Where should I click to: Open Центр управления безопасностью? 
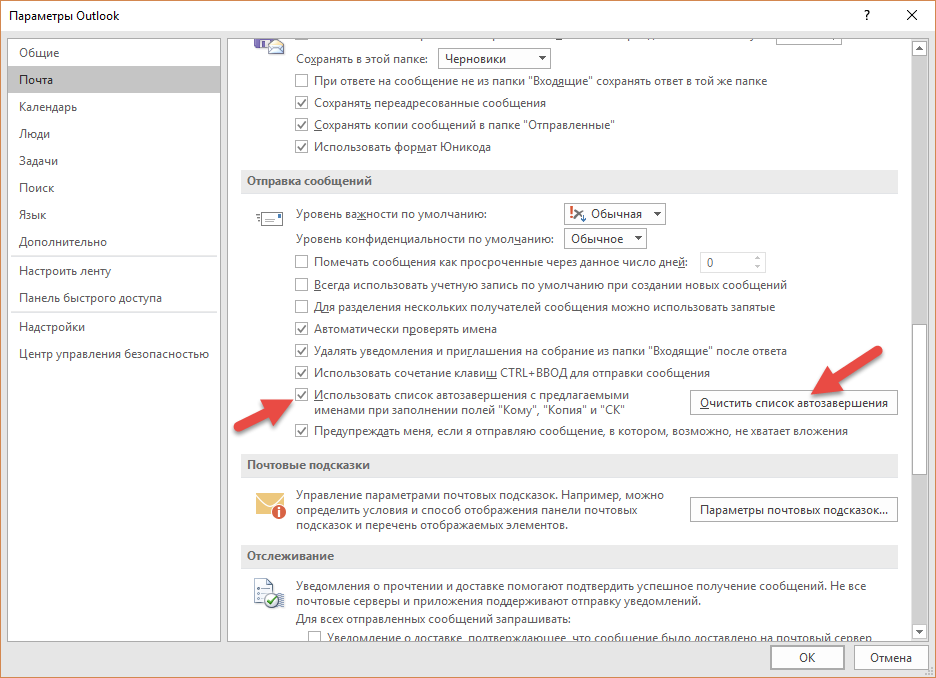pos(114,354)
